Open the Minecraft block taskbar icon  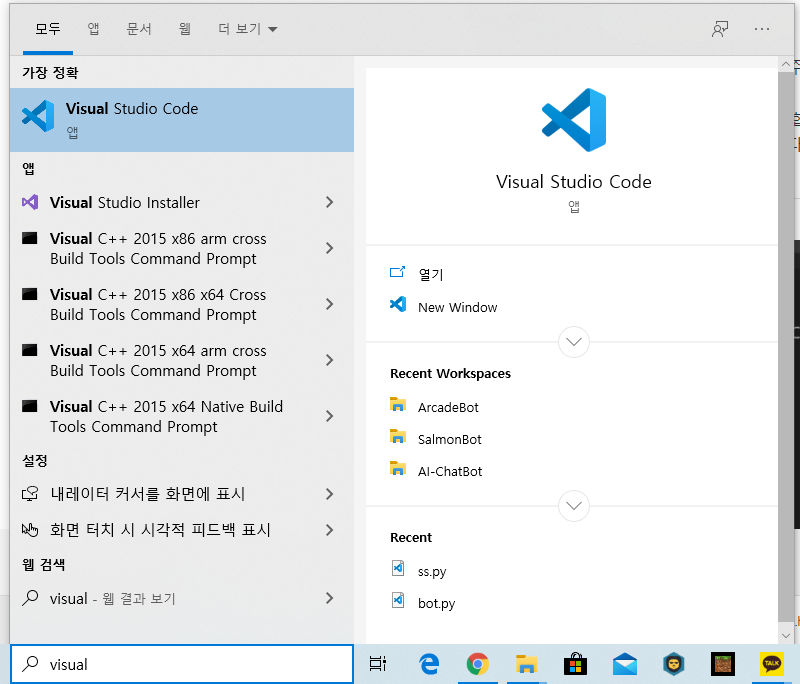[723, 664]
